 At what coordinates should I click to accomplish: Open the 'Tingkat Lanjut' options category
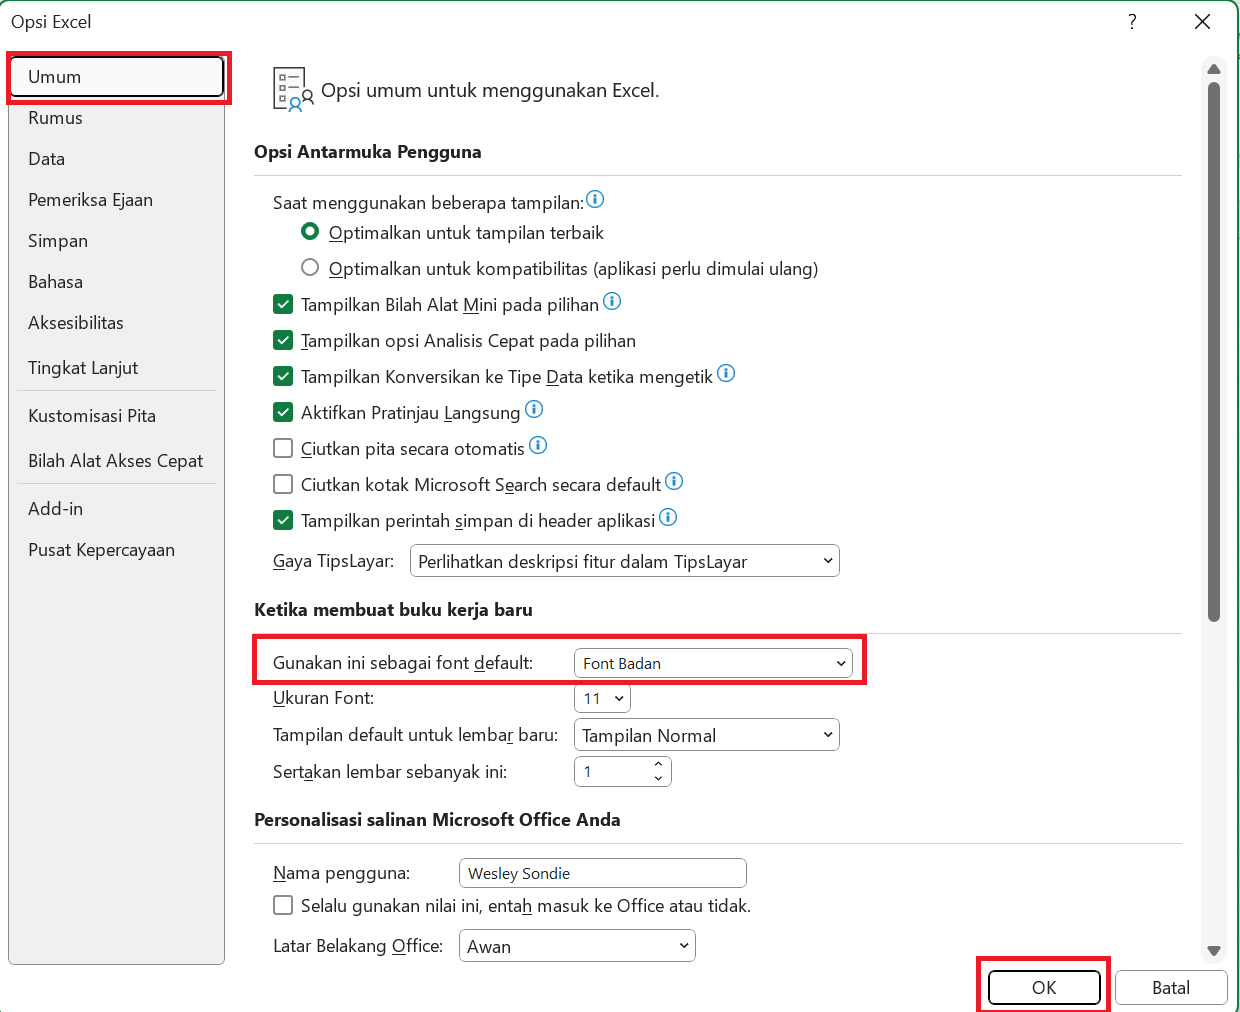83,368
